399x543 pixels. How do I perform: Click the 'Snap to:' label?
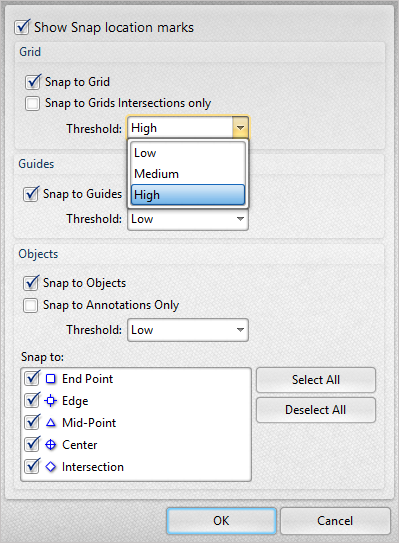42,357
